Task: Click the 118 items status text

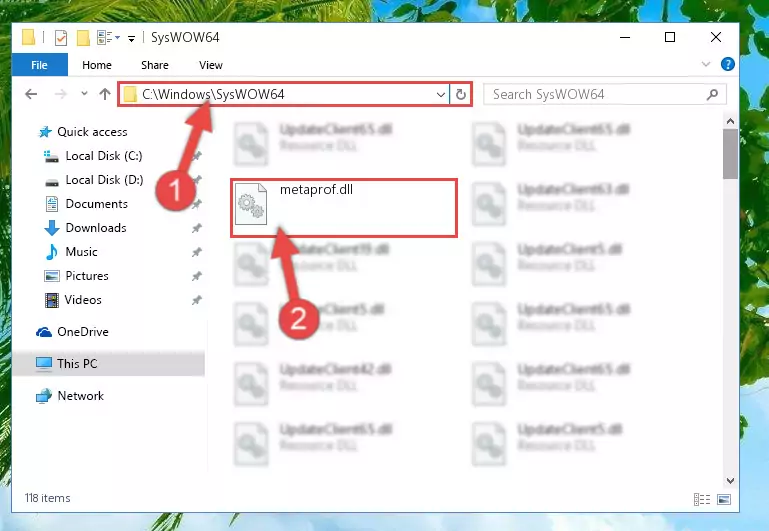Action: coord(48,498)
